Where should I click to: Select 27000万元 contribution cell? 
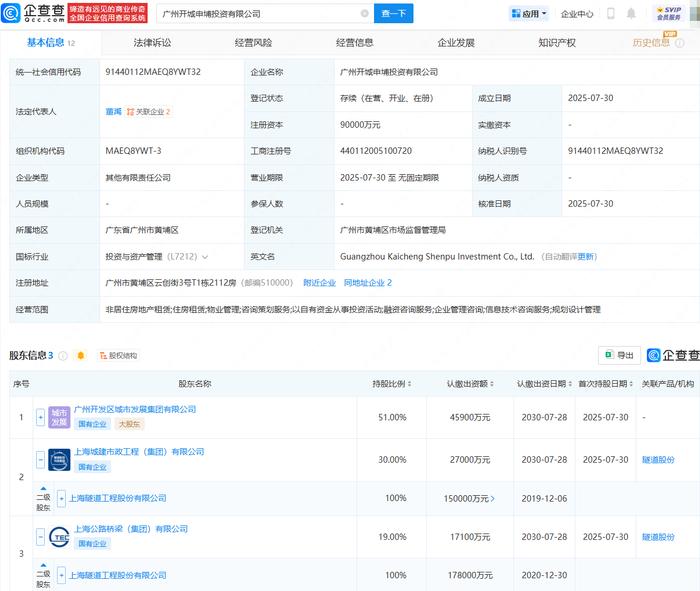470,460
